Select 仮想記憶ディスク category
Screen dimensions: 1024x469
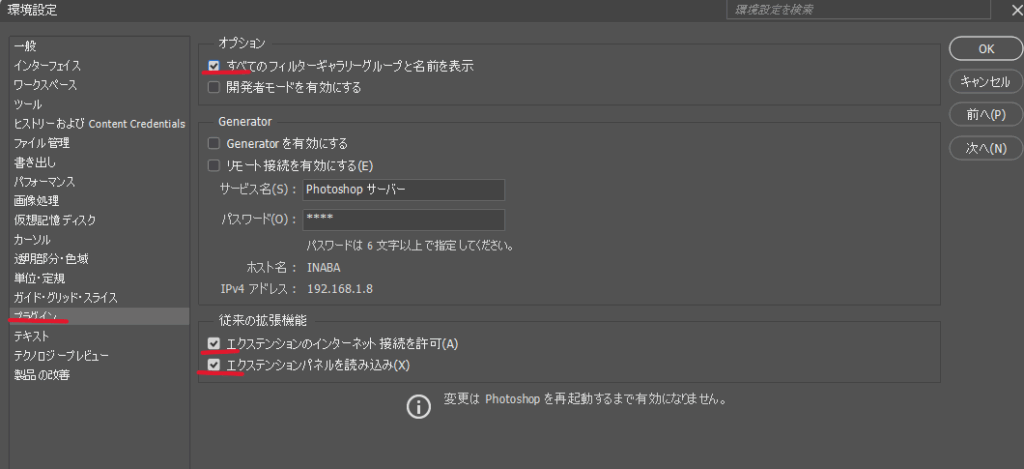pos(54,220)
